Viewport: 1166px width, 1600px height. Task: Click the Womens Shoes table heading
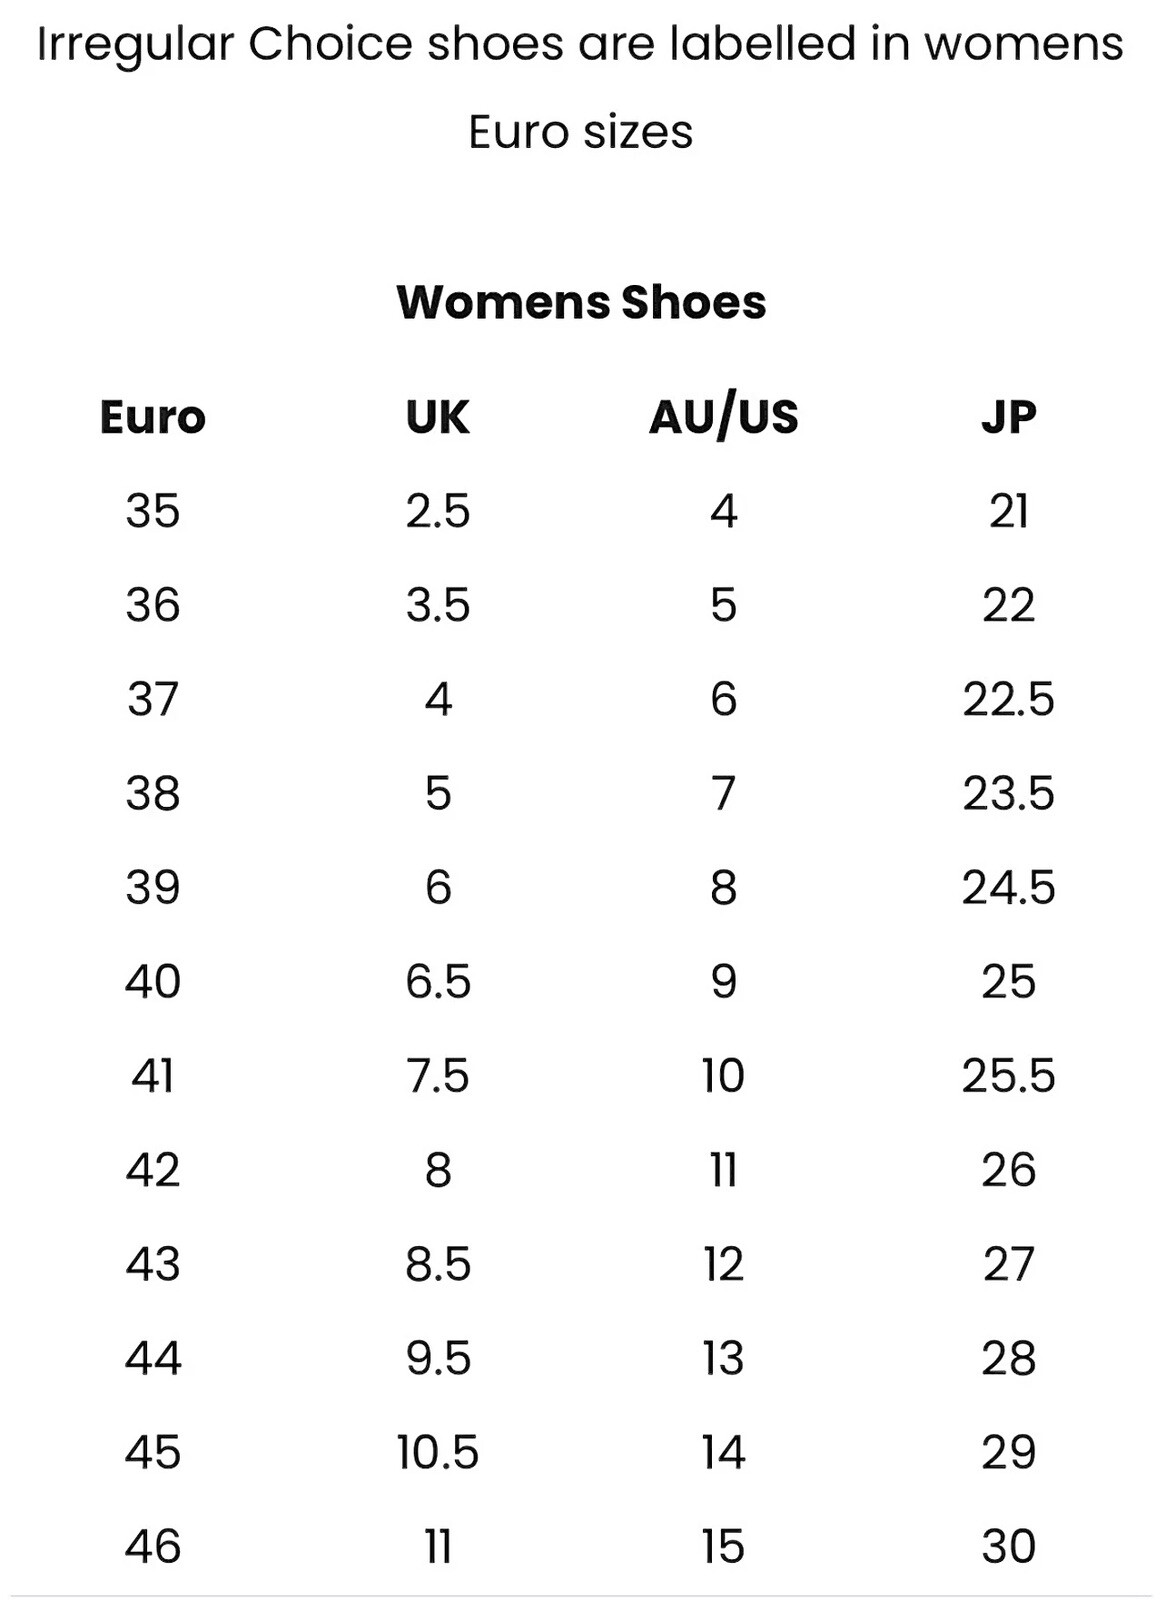point(581,302)
